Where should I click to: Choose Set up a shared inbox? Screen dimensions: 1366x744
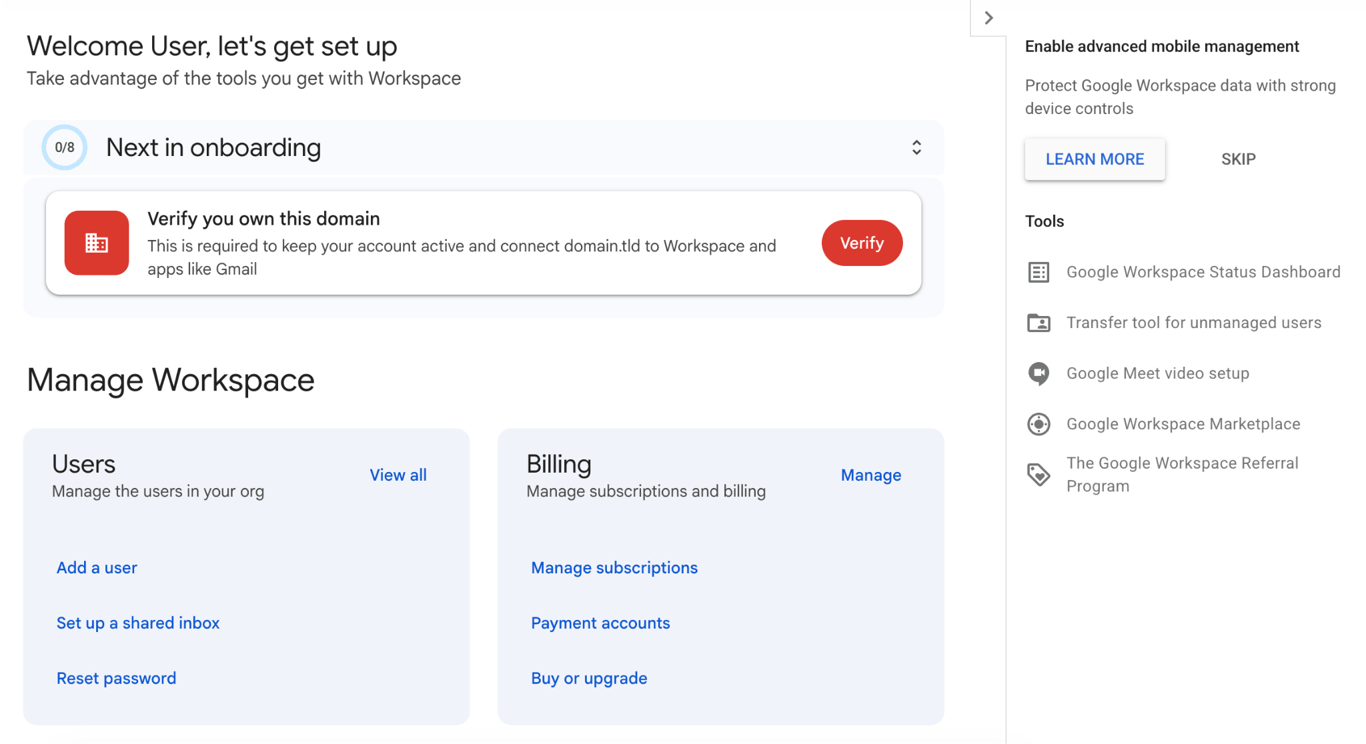point(138,623)
